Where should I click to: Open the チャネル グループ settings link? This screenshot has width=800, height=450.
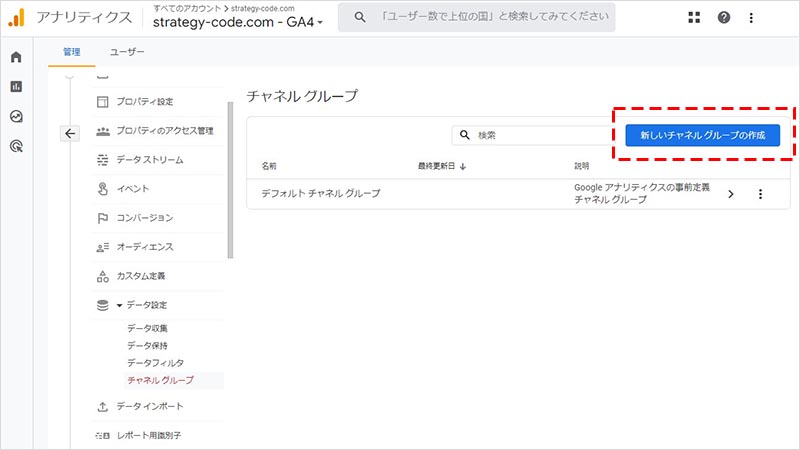coord(160,380)
